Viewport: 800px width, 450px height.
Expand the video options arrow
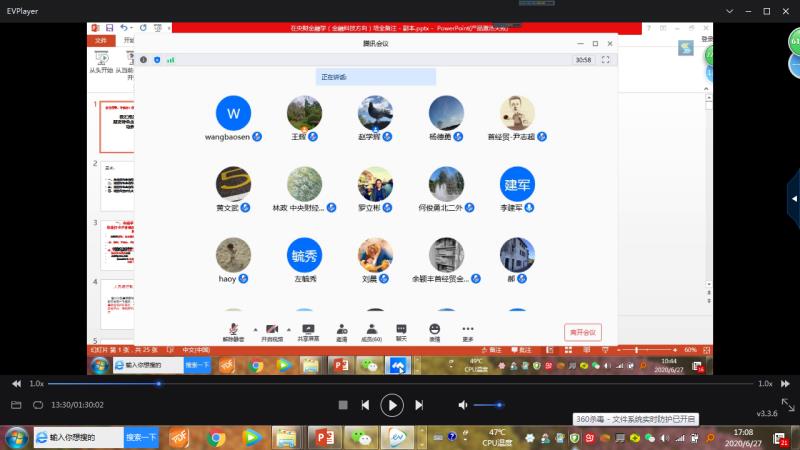[x=290, y=328]
